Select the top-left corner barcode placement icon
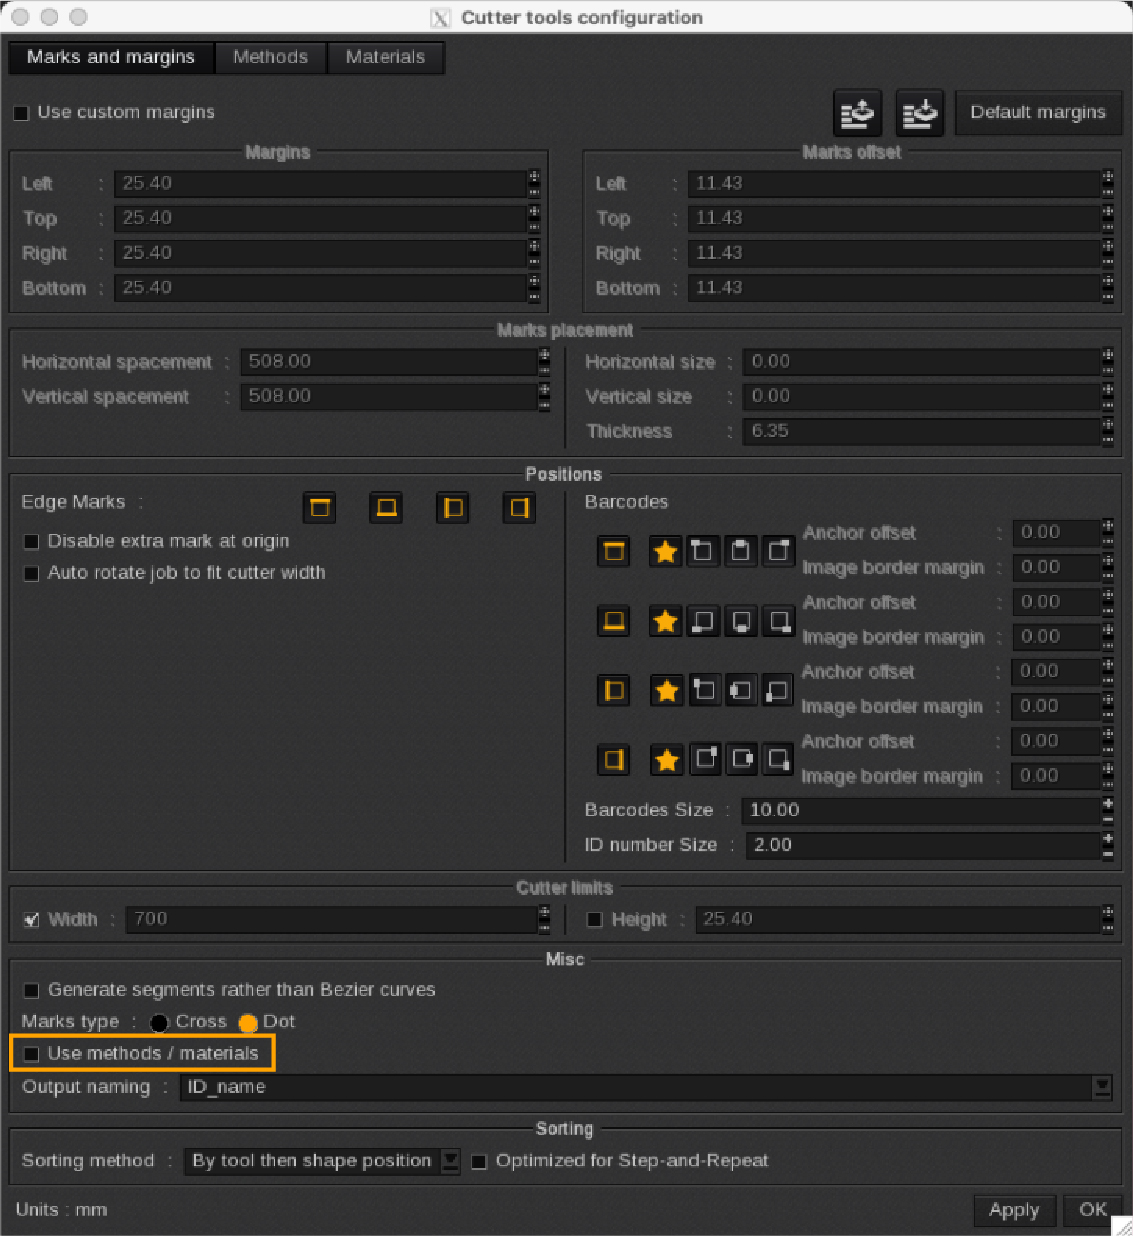Viewport: 1133px width, 1236px height. pos(703,551)
